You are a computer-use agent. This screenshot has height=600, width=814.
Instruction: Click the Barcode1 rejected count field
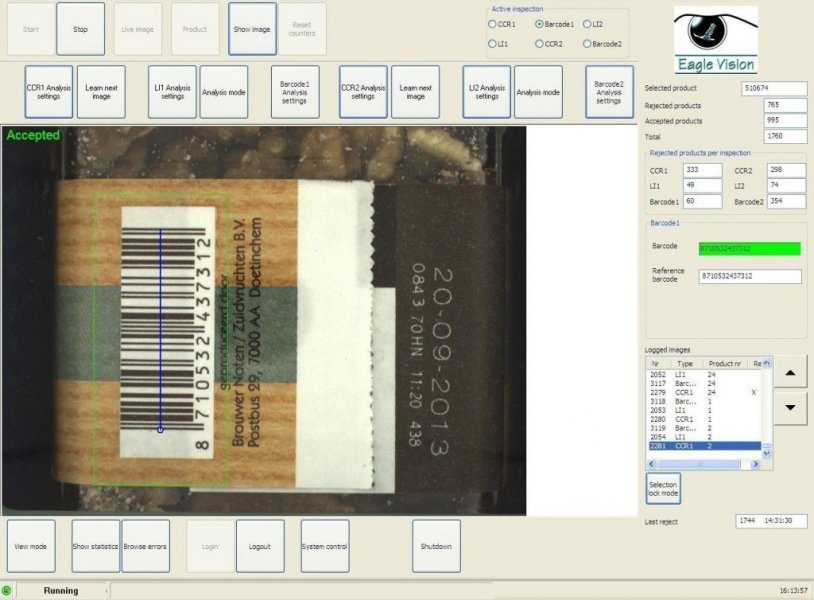point(702,201)
